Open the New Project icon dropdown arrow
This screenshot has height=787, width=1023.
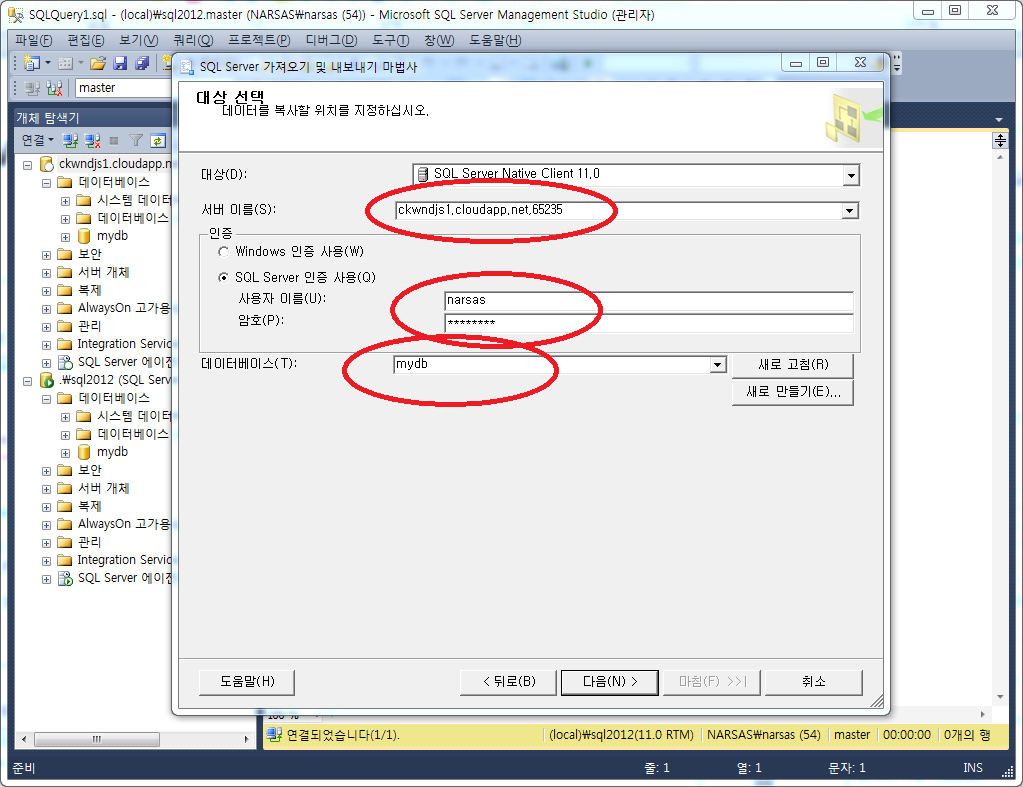click(x=47, y=63)
